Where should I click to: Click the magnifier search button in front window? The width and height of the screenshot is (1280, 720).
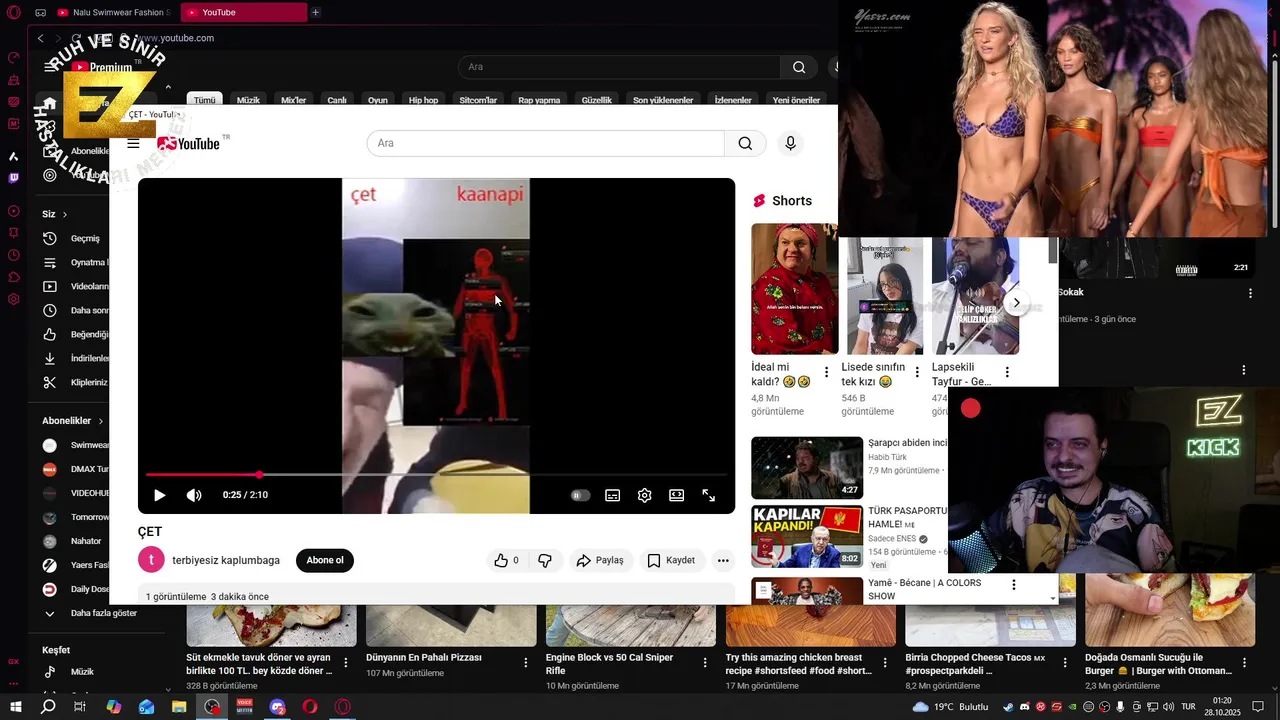(x=745, y=143)
